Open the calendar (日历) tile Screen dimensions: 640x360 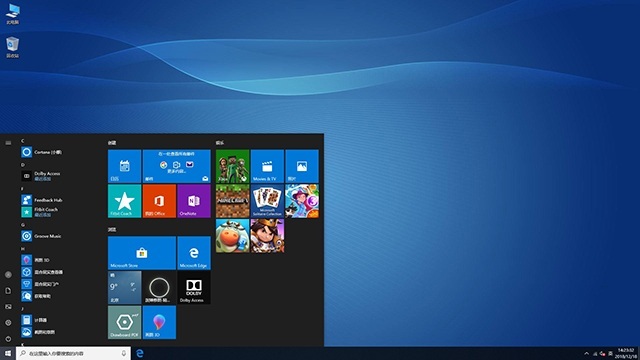tap(124, 166)
